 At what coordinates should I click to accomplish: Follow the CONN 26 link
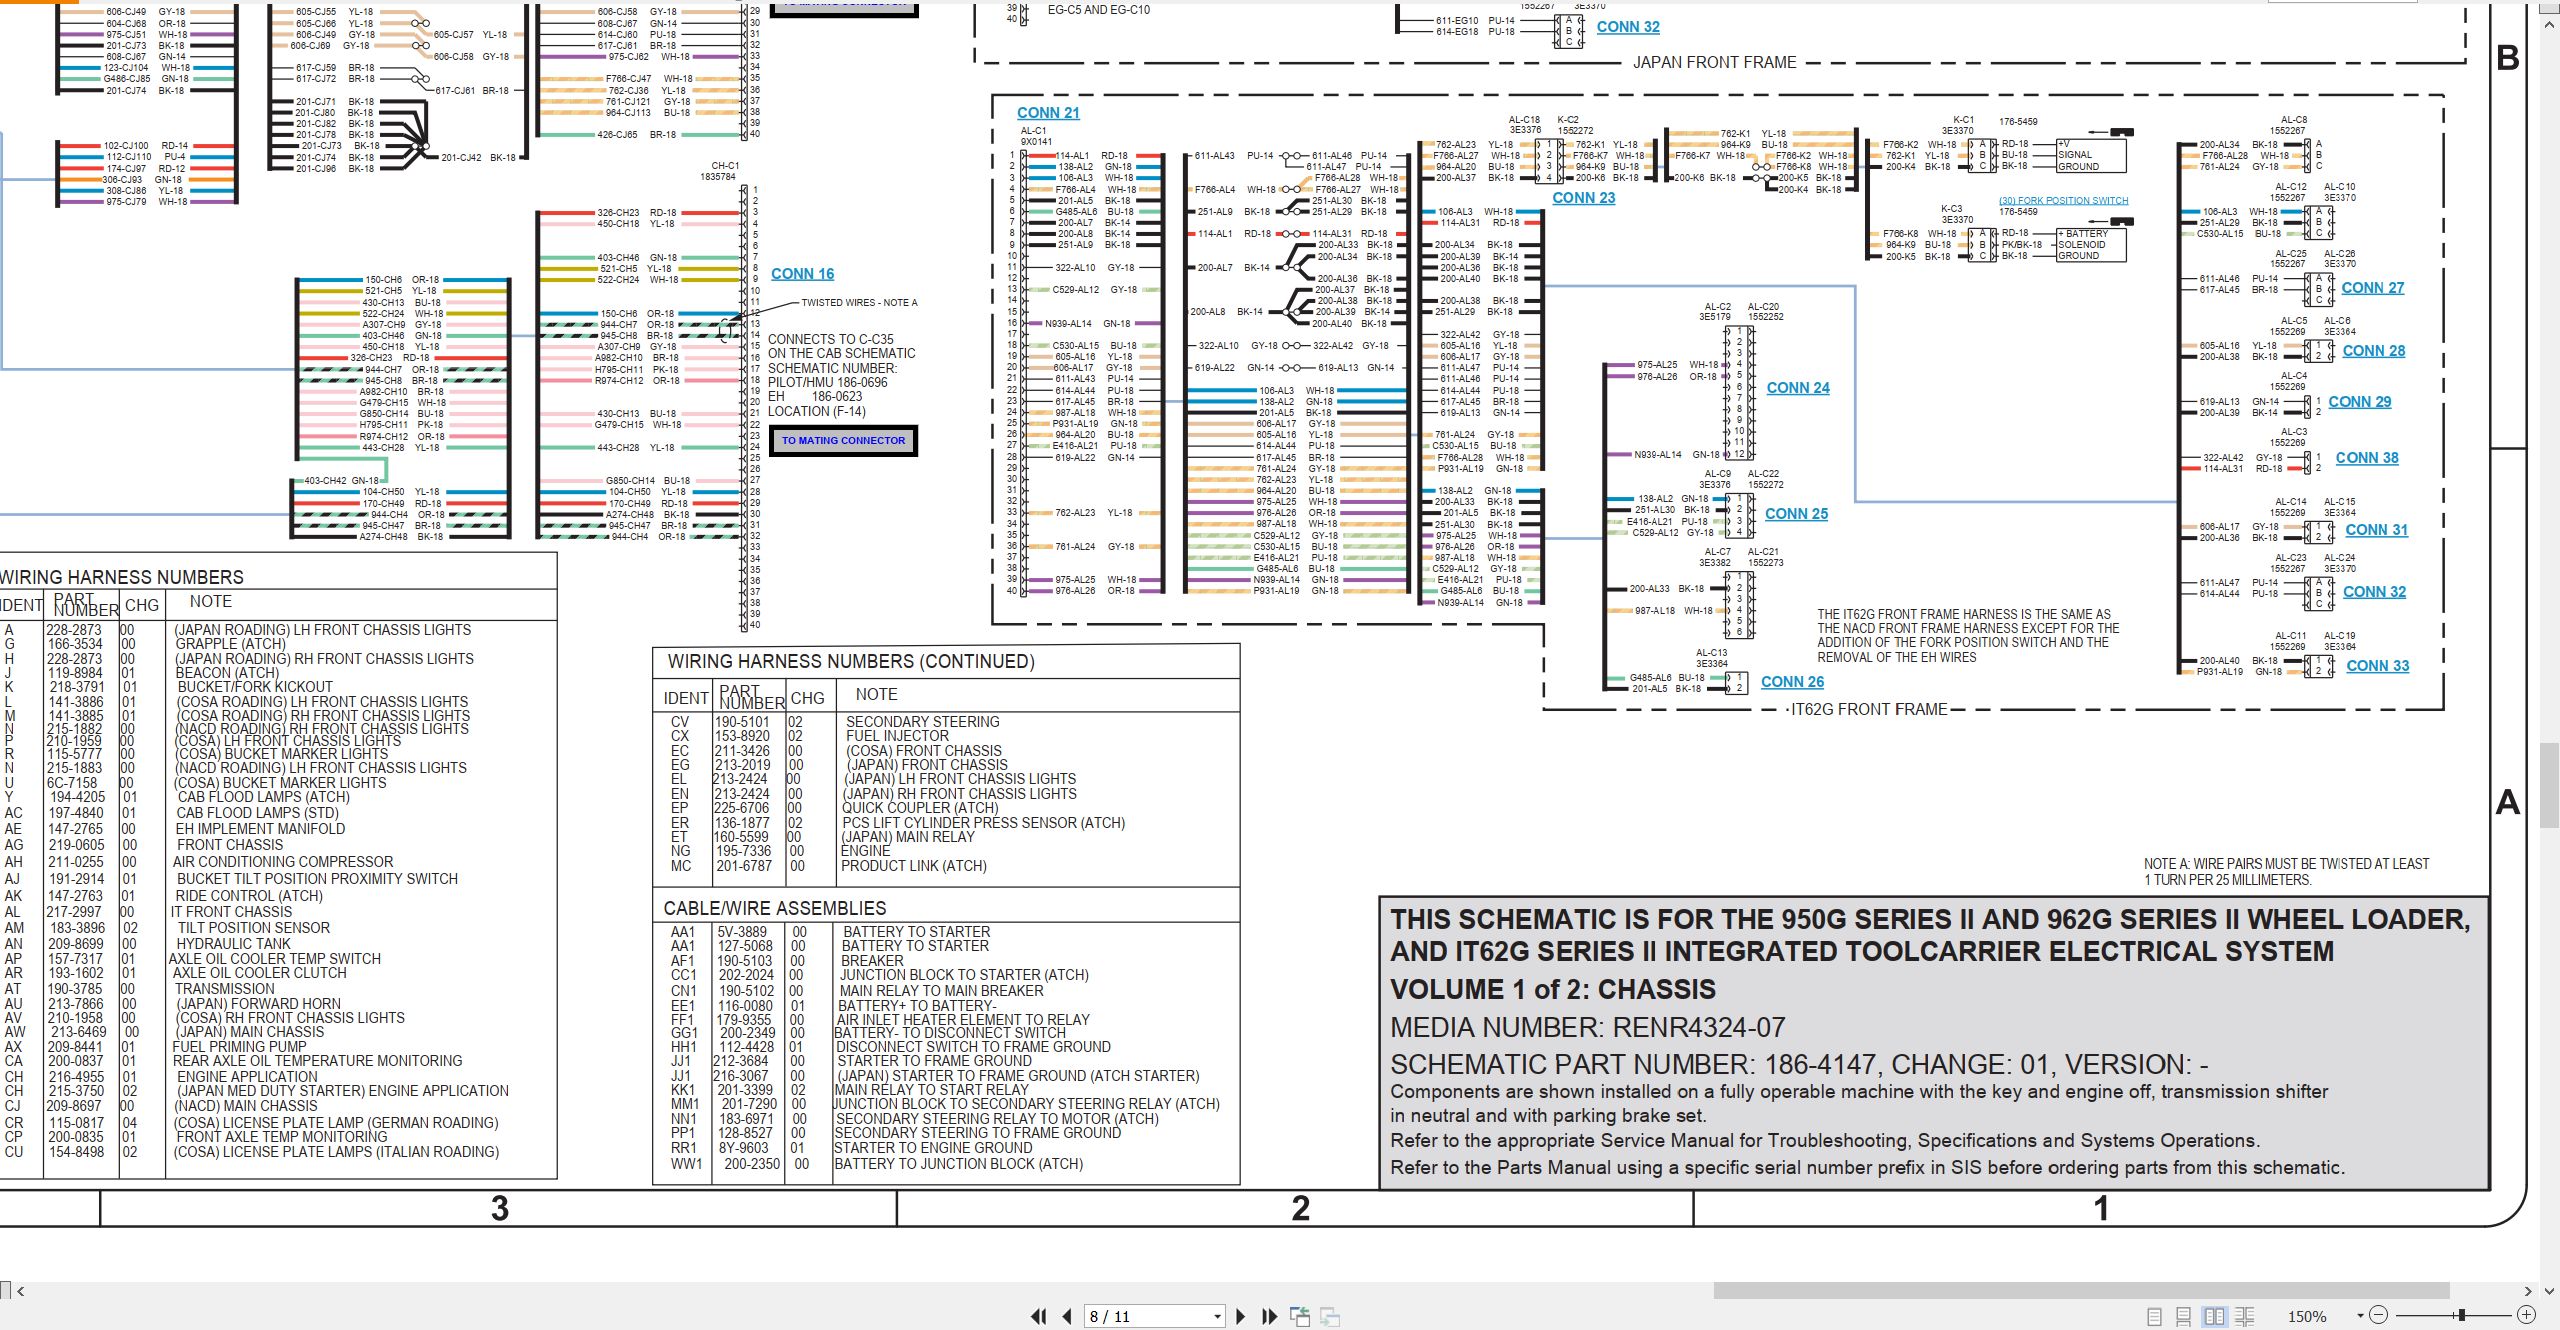point(1792,682)
